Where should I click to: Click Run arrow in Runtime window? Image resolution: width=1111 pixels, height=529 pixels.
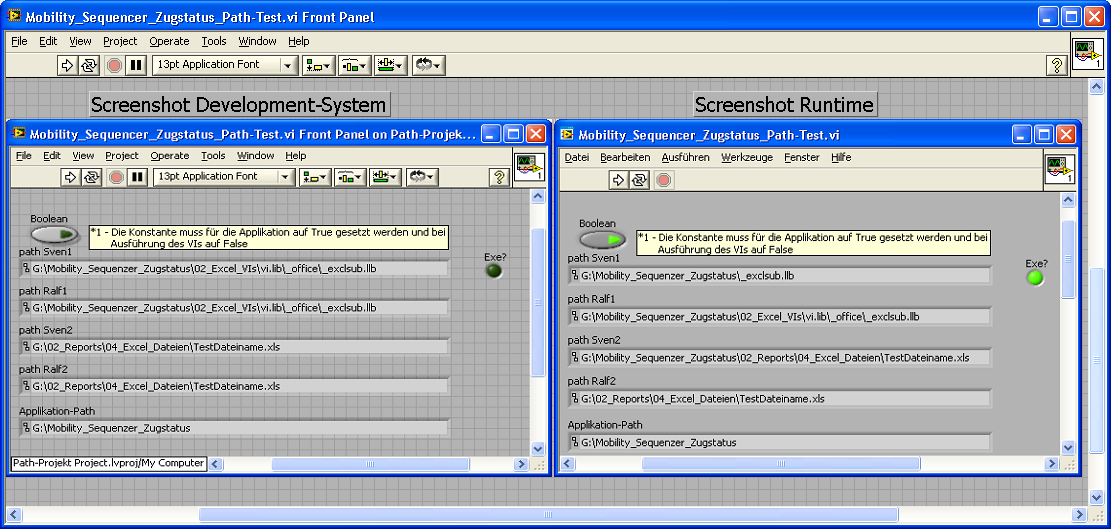[x=619, y=180]
